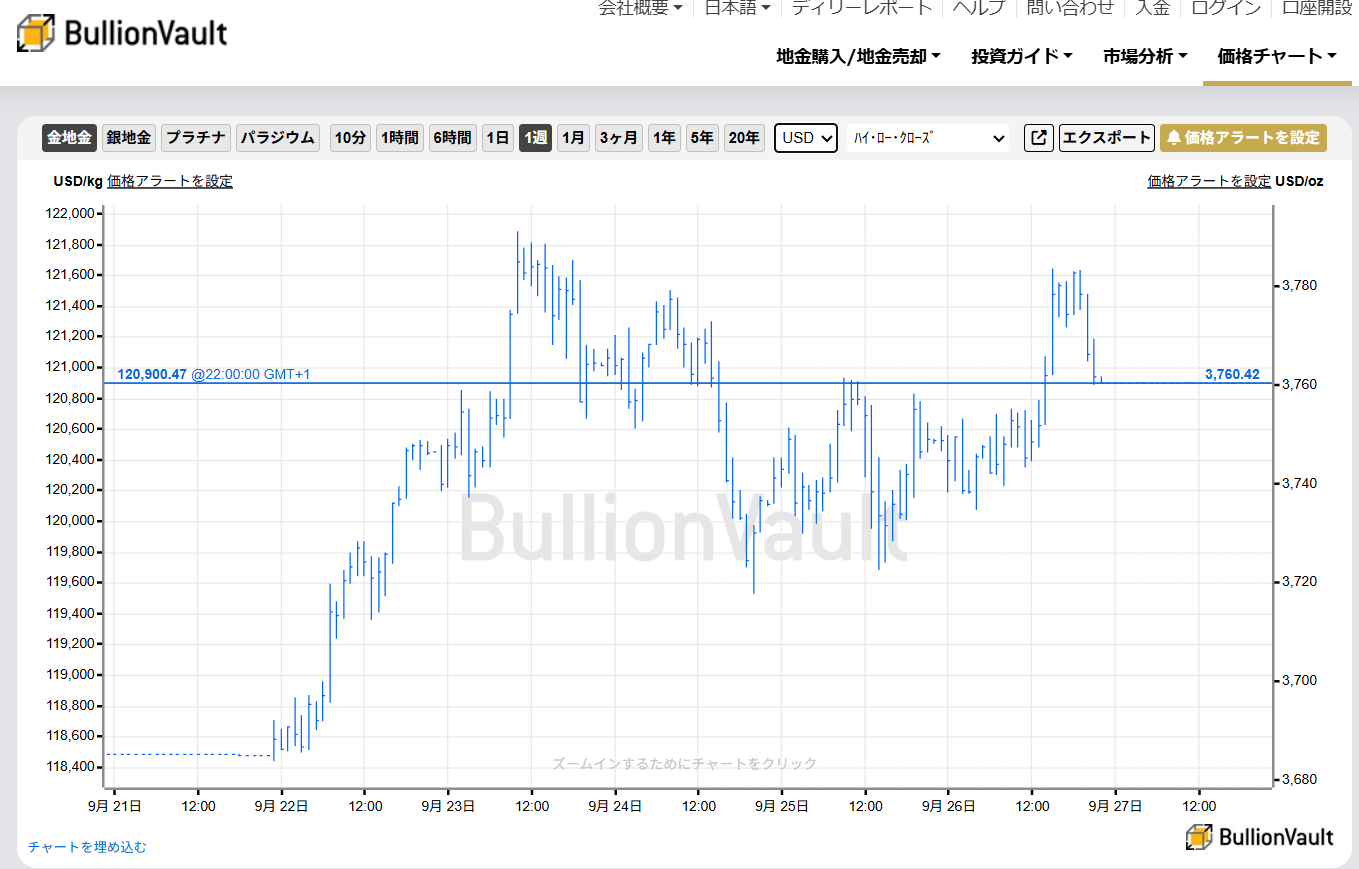The width and height of the screenshot is (1359, 869).
Task: Click the 3,760.42 USD/oz price label
Action: (1232, 374)
